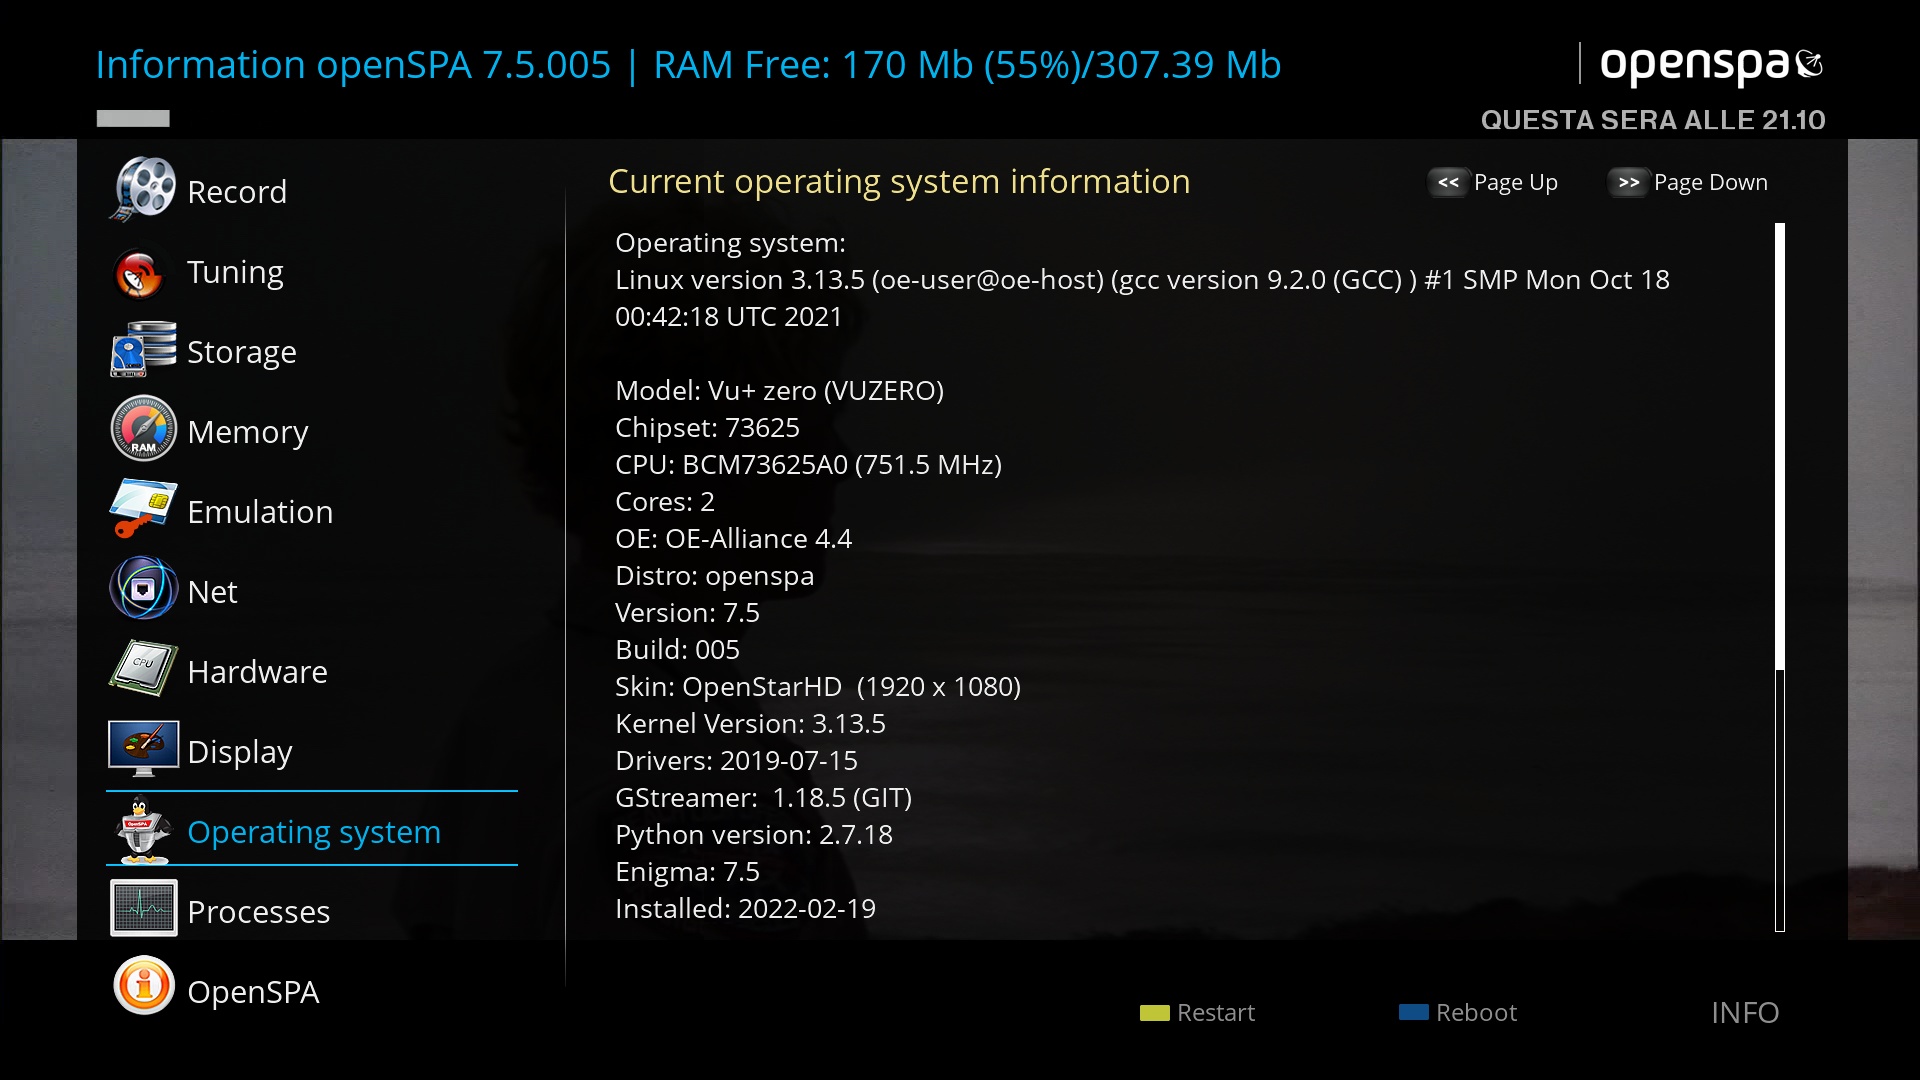The width and height of the screenshot is (1920, 1080).
Task: Click the GStreamer: 1.18.5 (GIT) line
Action: (x=763, y=797)
